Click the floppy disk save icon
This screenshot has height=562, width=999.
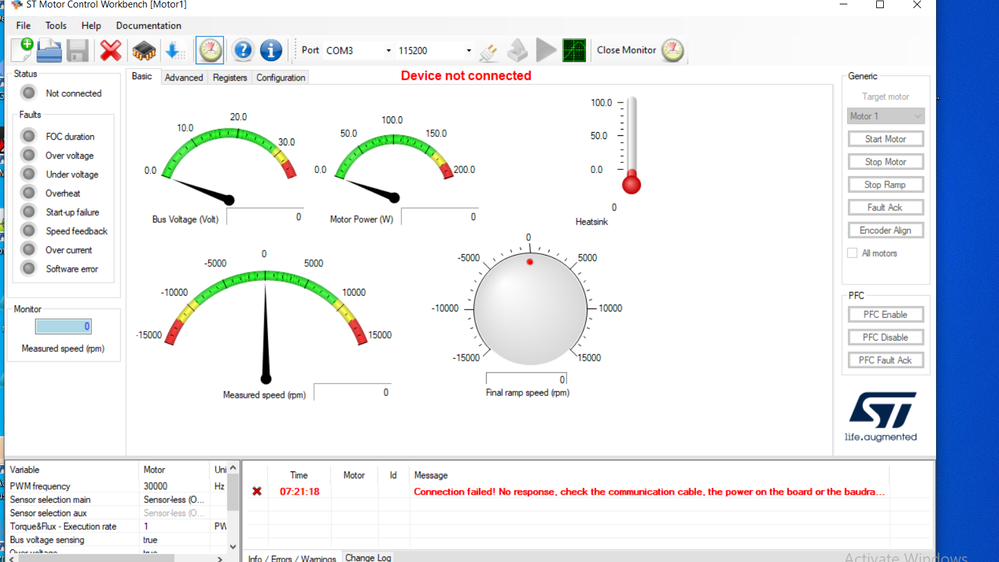[78, 50]
